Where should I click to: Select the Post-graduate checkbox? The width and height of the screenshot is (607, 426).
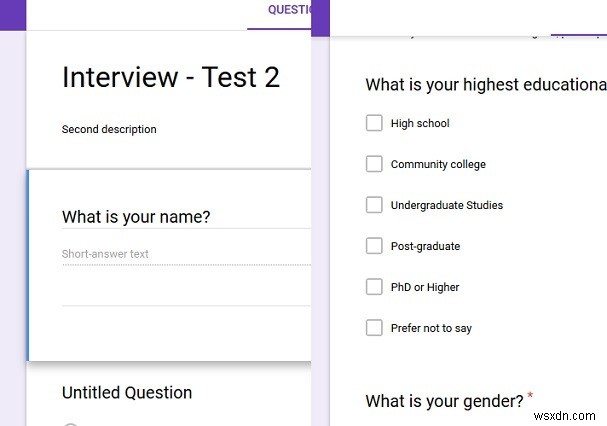point(374,246)
